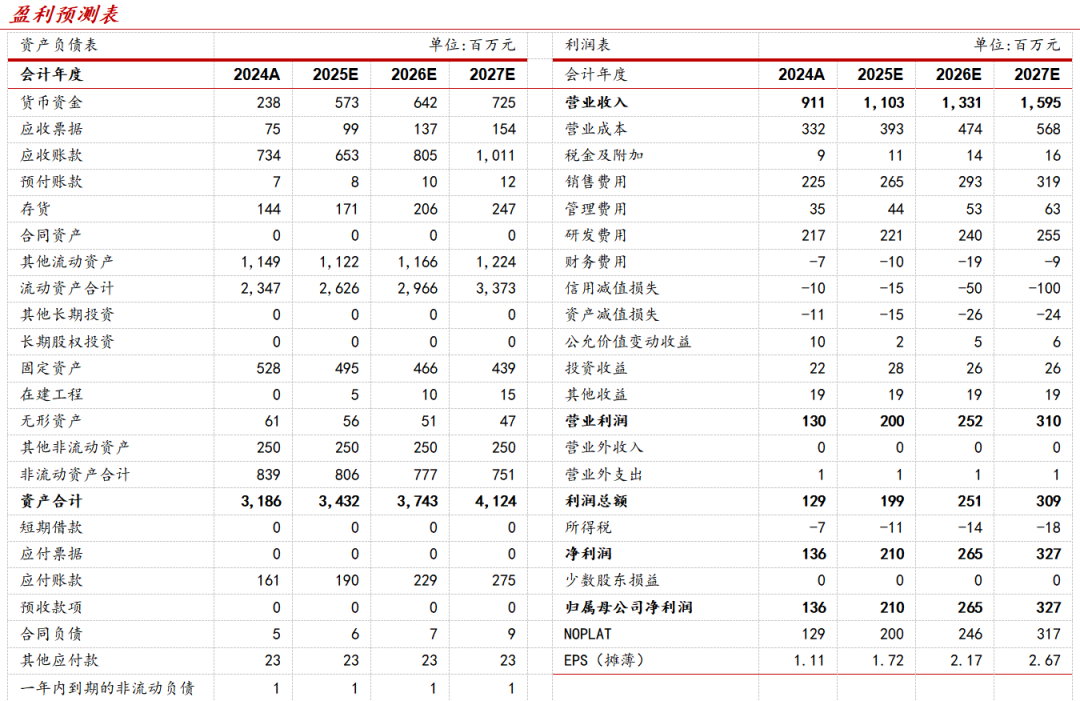The image size is (1080, 701).
Task: Select the 利润表 section header
Action: [588, 45]
